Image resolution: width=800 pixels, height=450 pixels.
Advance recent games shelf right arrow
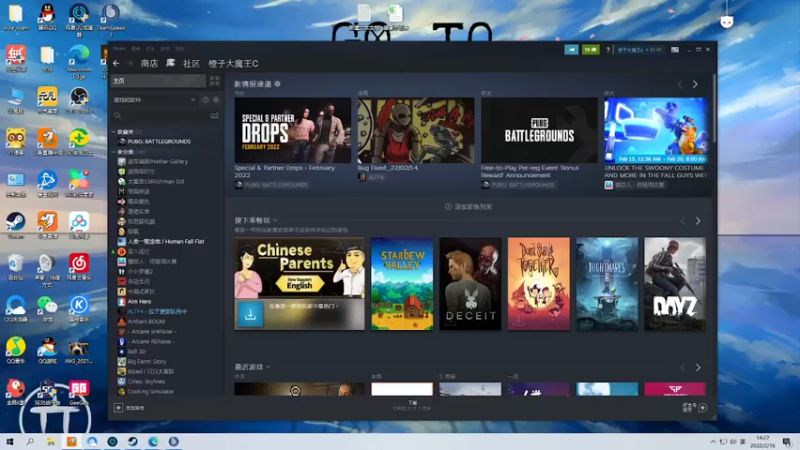point(698,367)
